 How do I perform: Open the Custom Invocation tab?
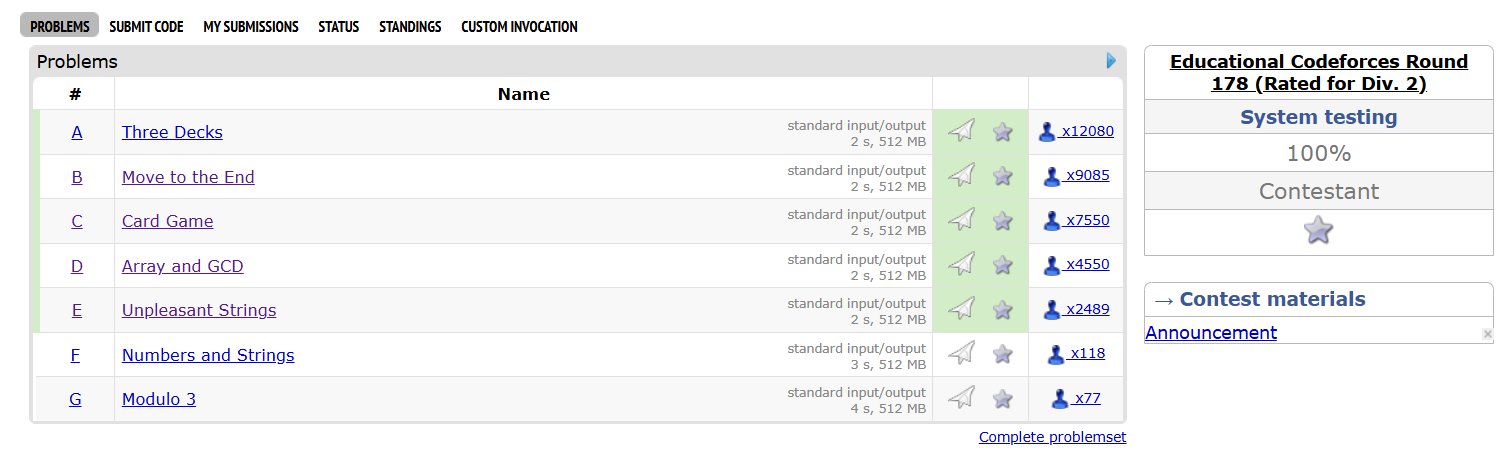(519, 27)
